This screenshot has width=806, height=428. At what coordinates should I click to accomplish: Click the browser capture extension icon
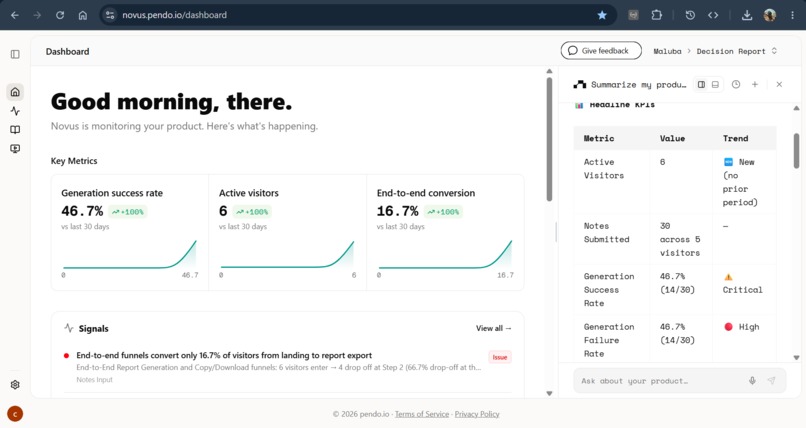click(633, 15)
